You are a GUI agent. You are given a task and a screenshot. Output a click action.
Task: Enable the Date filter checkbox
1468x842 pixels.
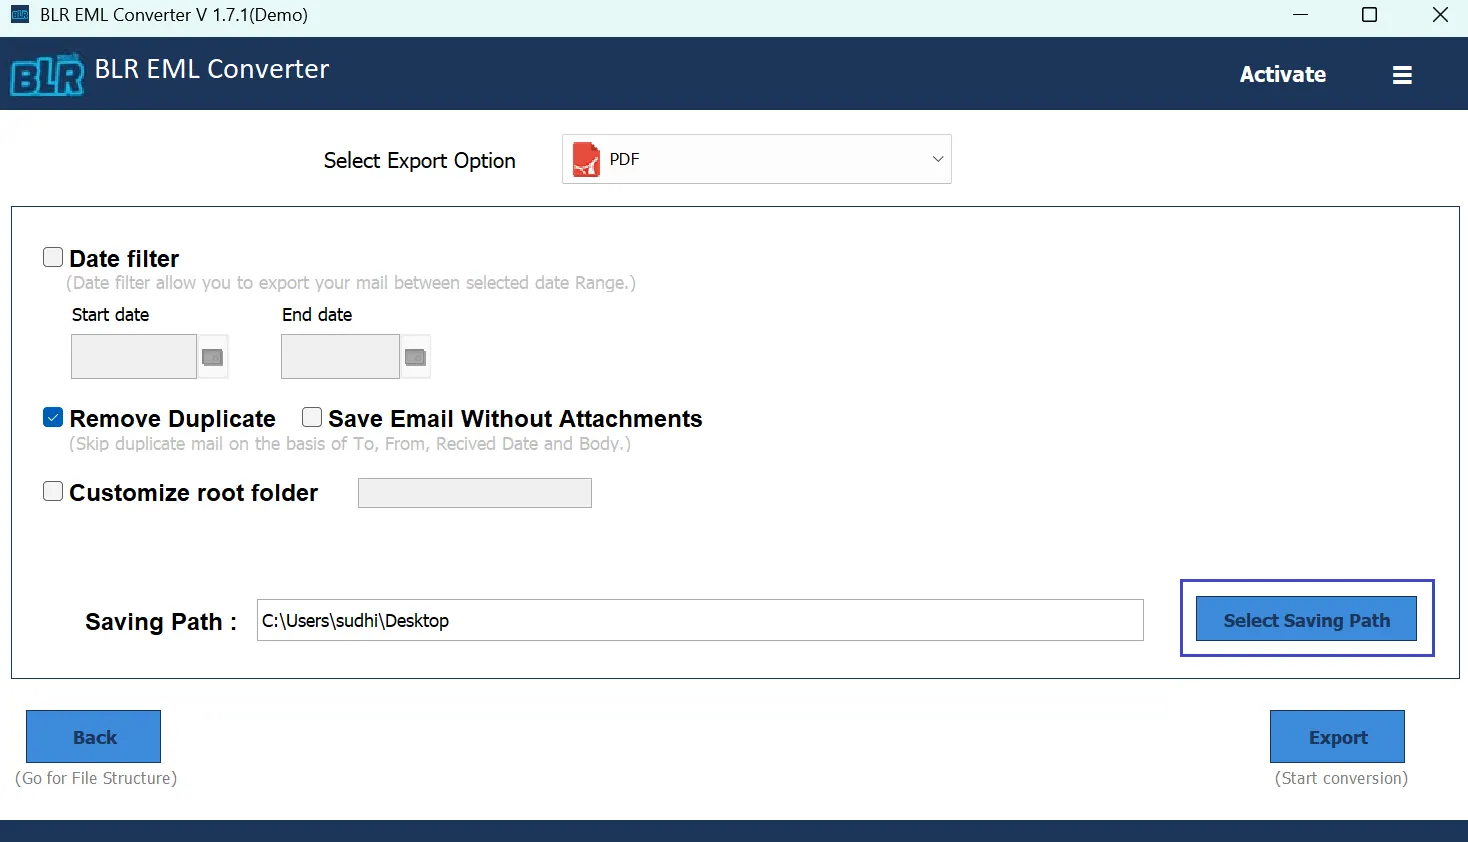52,256
